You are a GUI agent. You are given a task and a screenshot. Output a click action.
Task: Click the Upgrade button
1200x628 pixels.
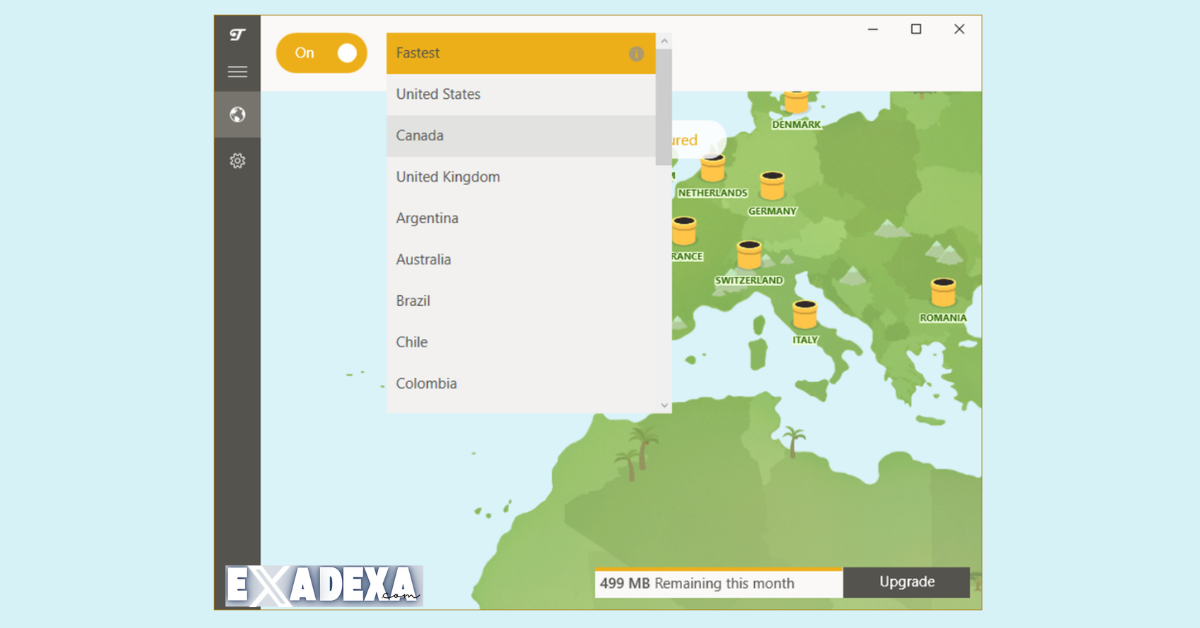tap(906, 582)
